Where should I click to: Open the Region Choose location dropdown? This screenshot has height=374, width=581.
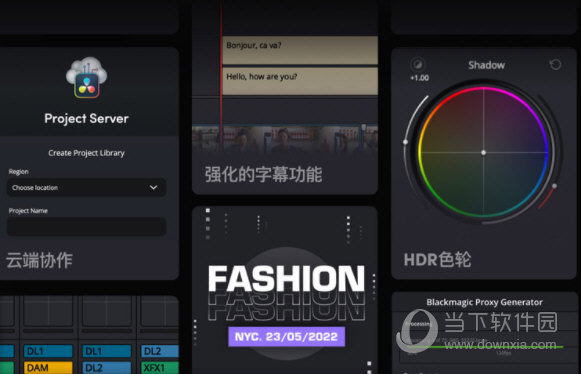coord(86,188)
